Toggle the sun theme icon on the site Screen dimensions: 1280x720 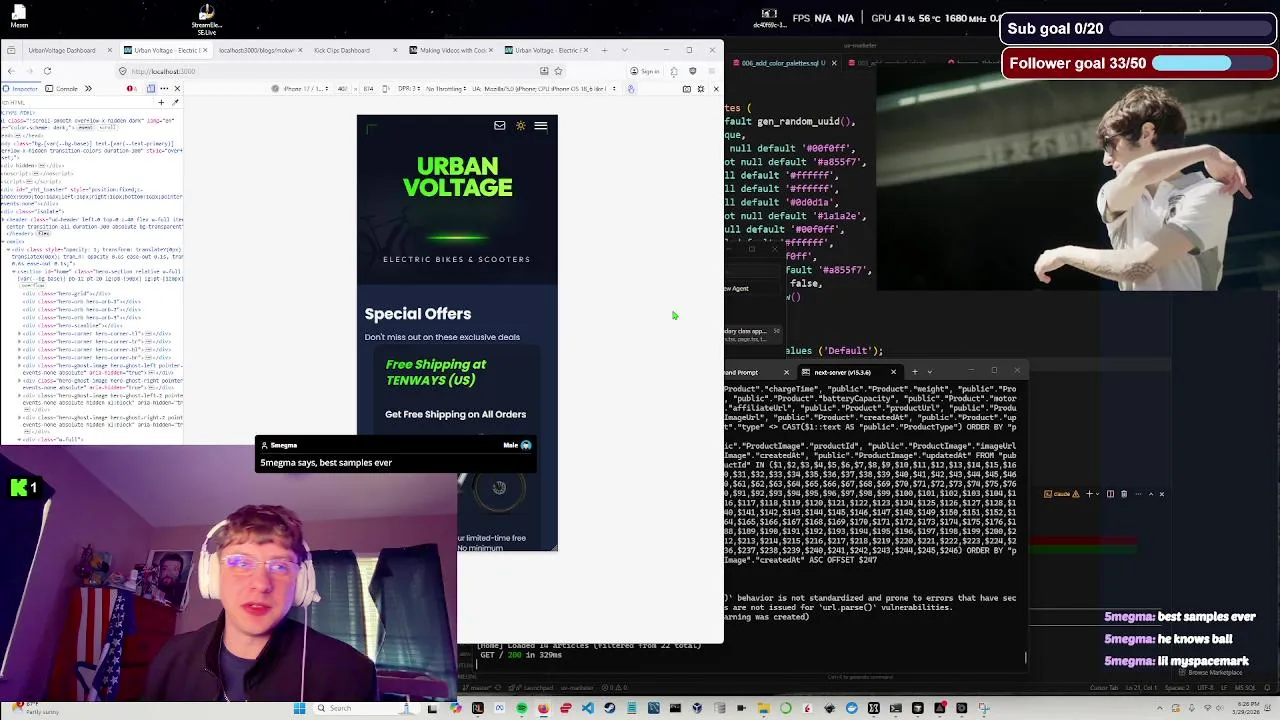[x=520, y=126]
